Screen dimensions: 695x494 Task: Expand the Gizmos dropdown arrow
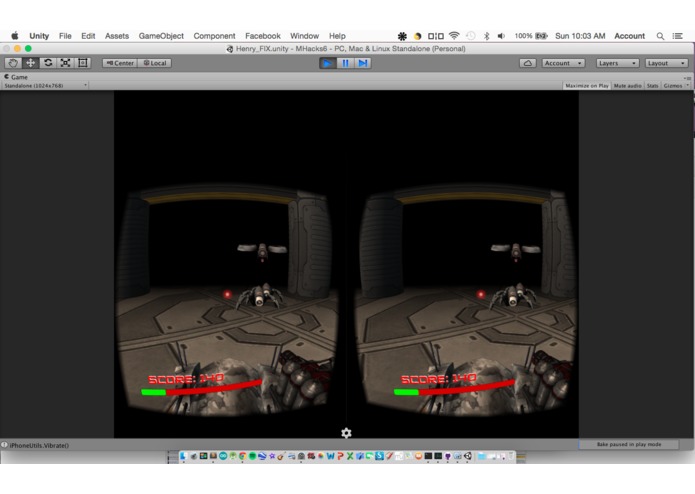click(687, 86)
